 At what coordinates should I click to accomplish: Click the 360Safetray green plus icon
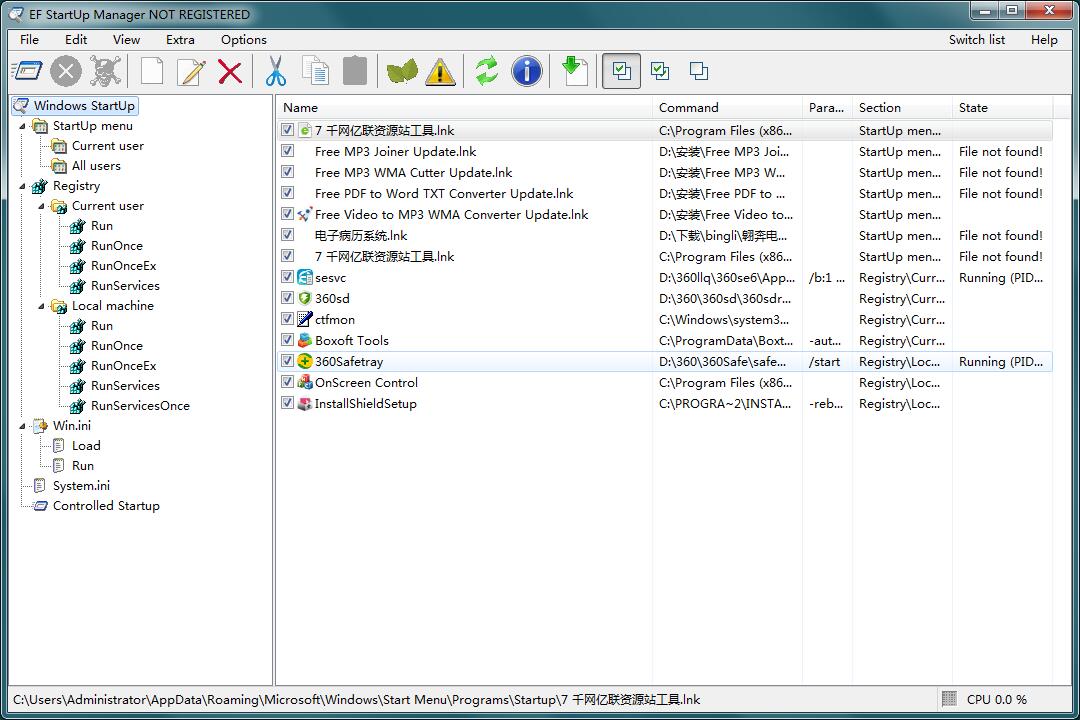304,362
